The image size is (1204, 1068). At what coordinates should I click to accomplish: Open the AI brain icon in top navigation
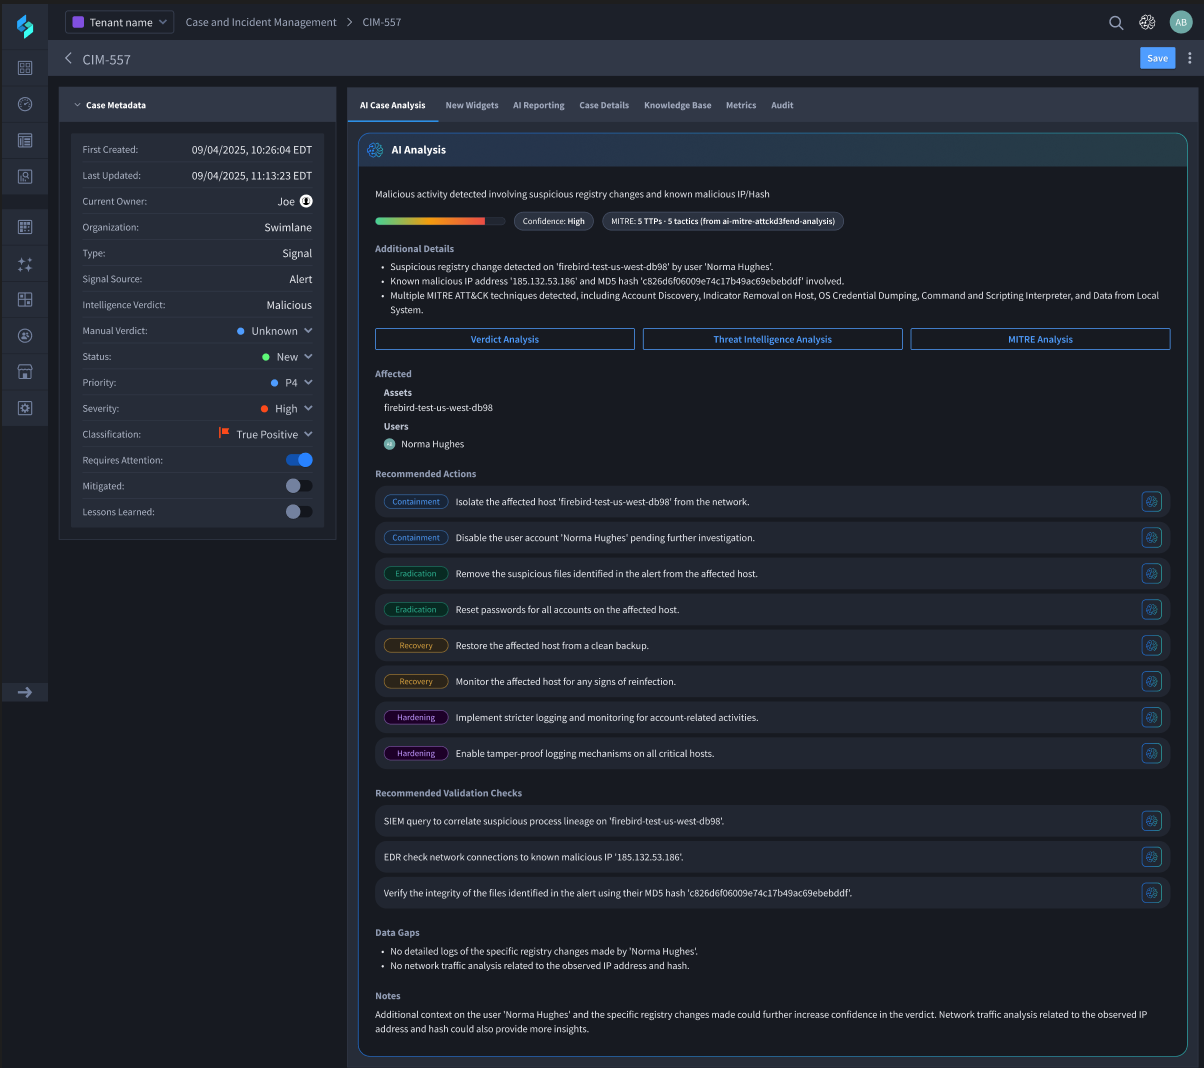[1146, 21]
